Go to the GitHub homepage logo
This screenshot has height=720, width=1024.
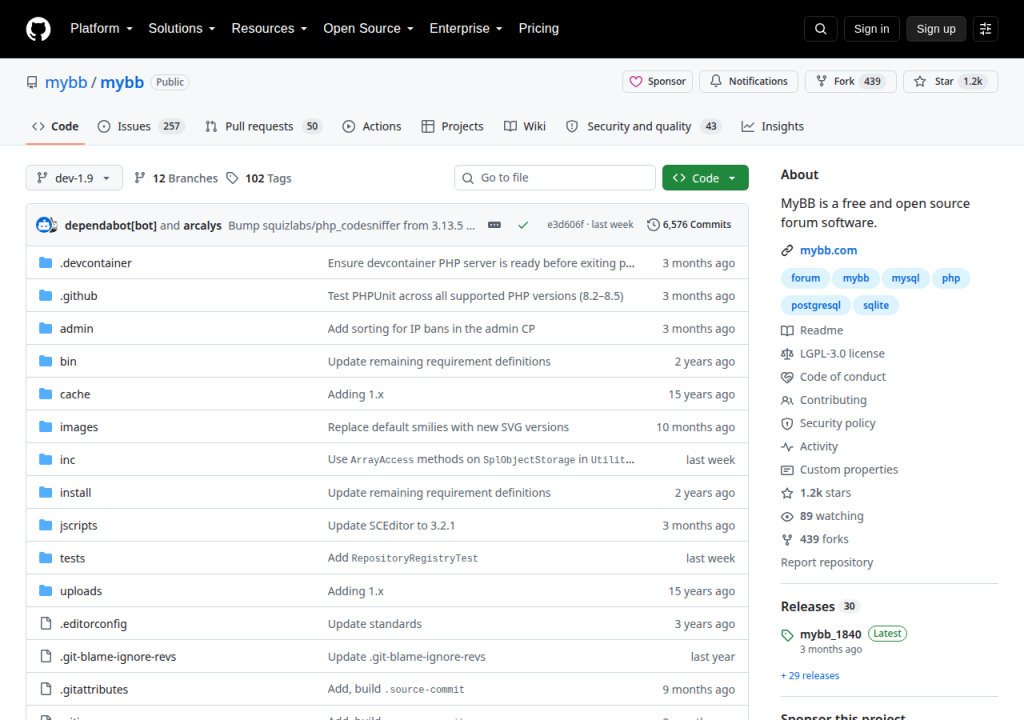(38, 29)
